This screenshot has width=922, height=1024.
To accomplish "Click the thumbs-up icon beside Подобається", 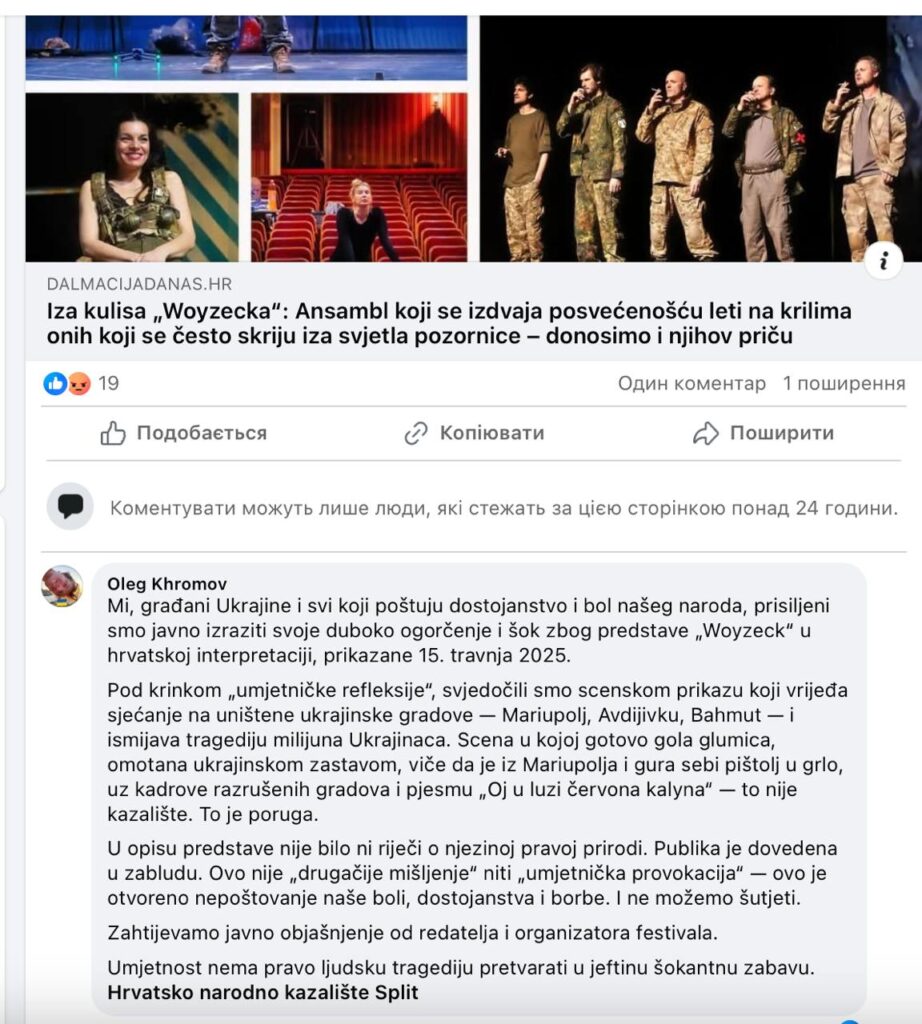I will [113, 433].
